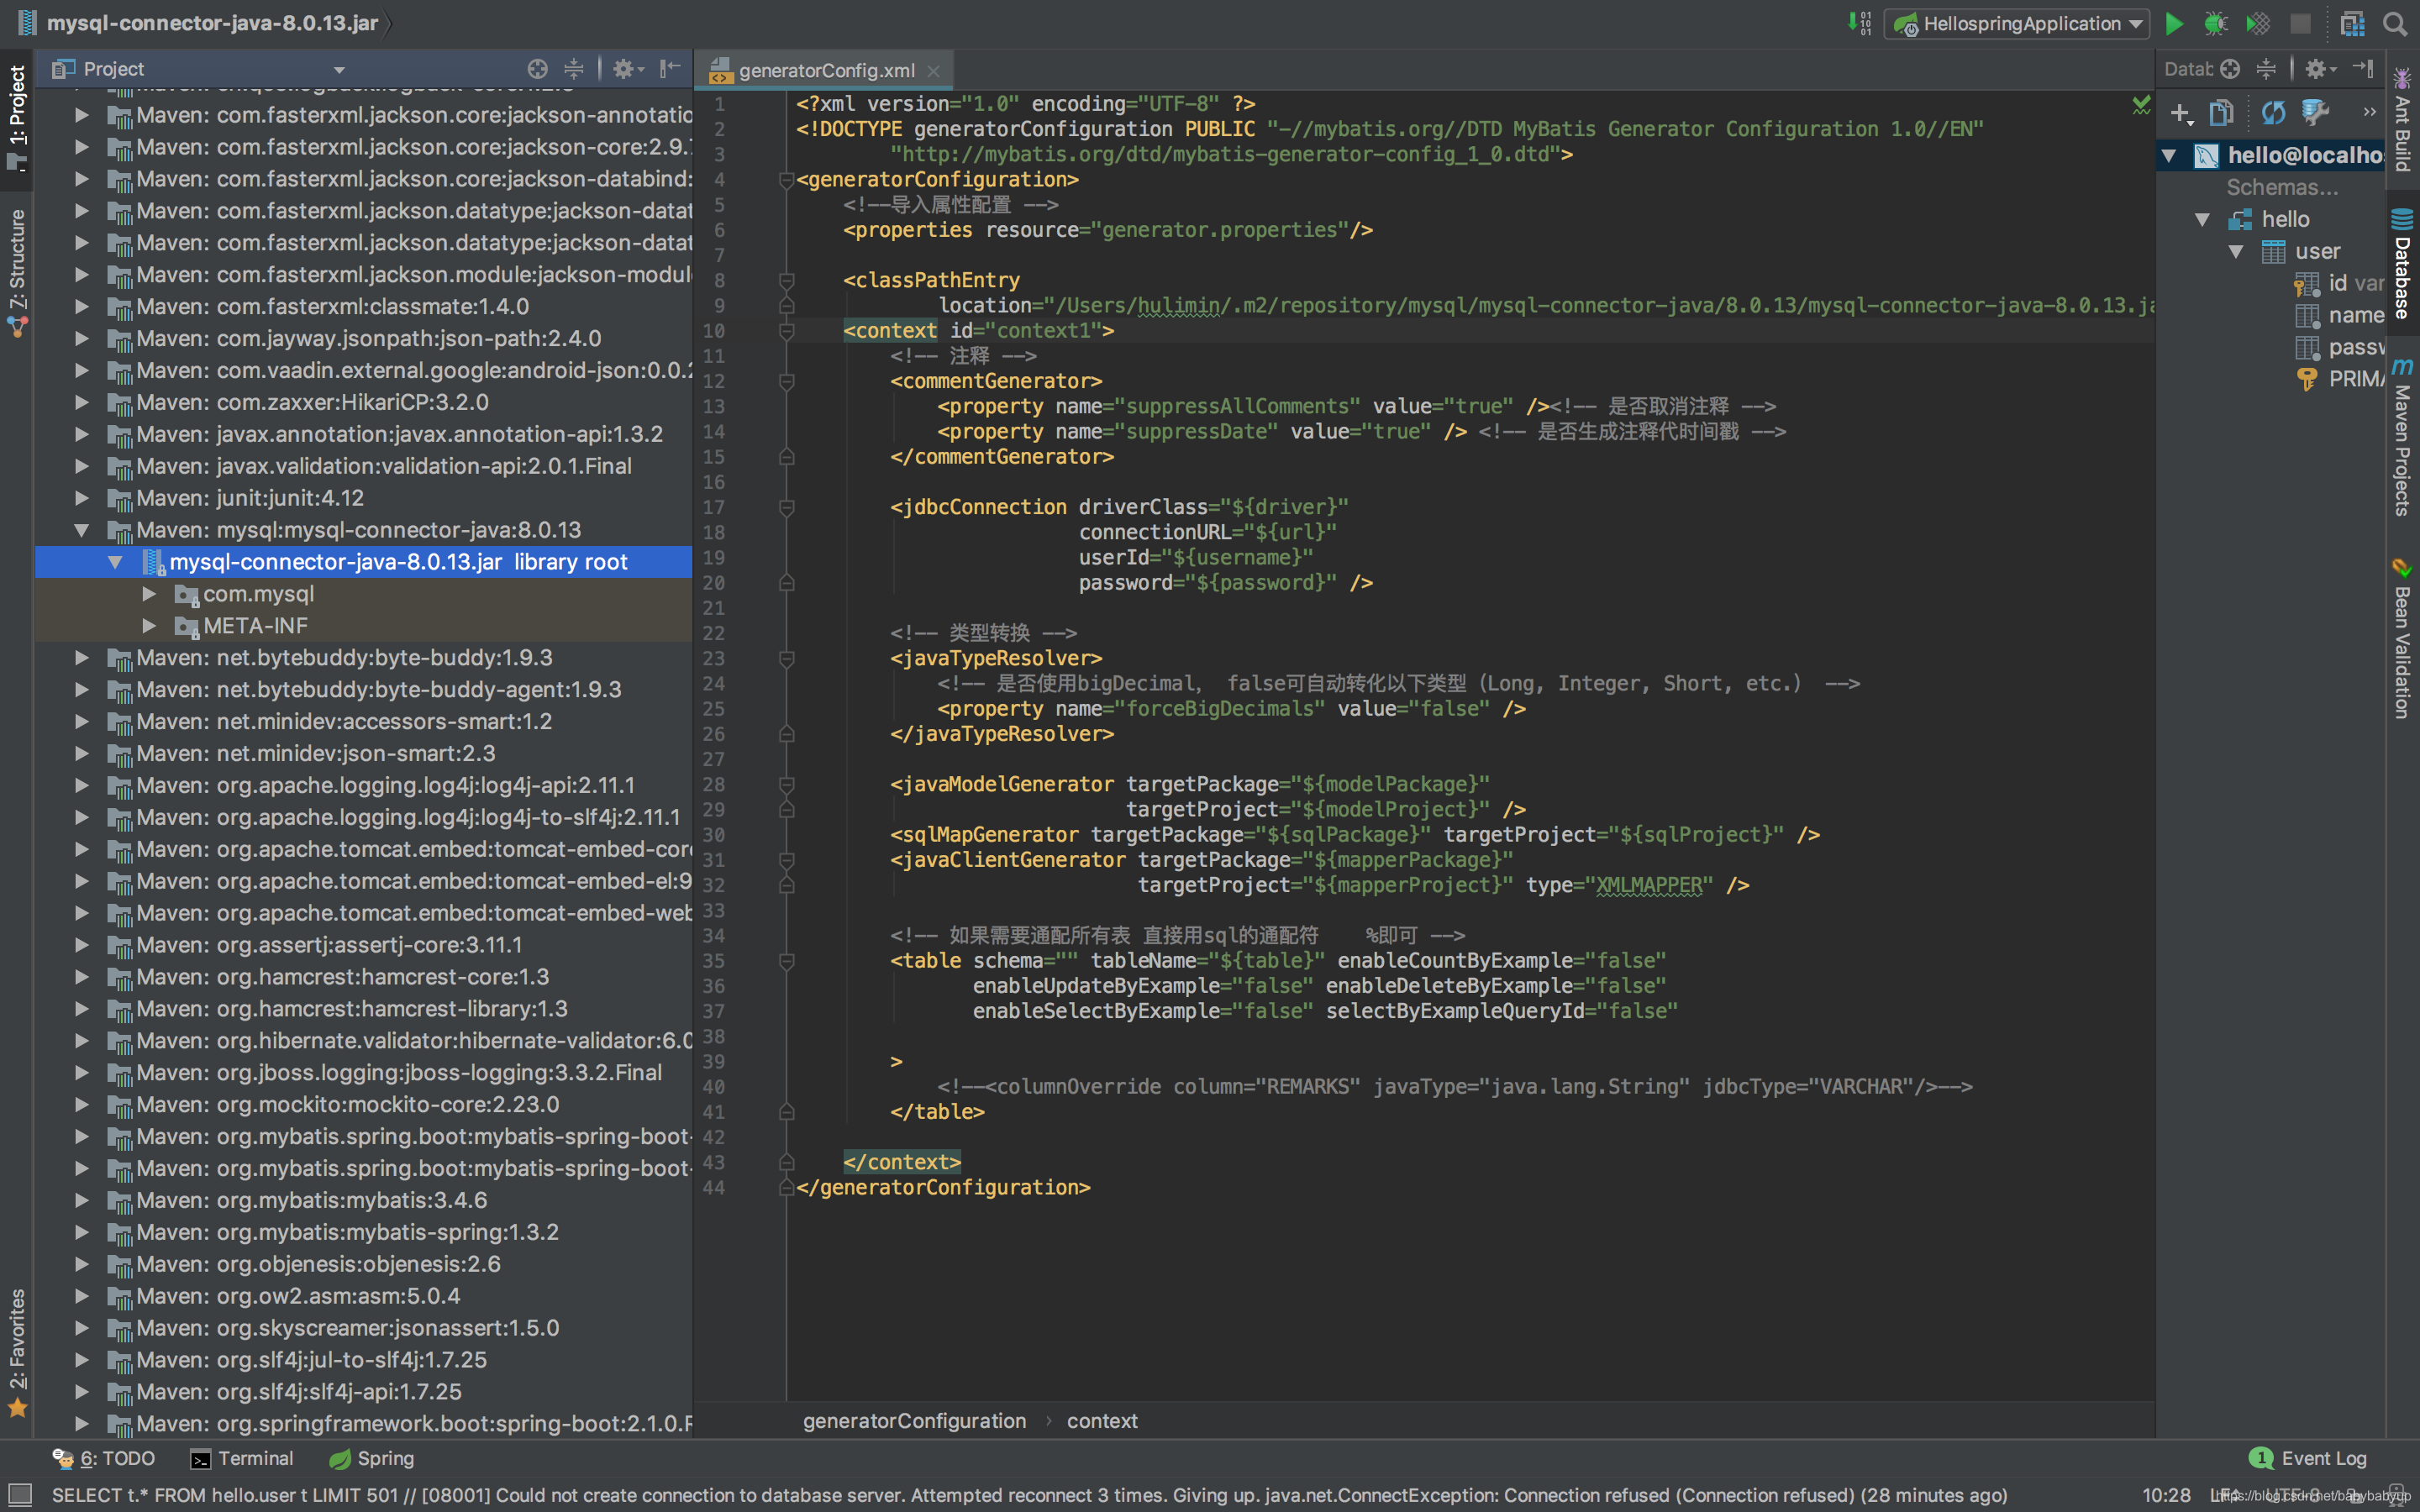The width and height of the screenshot is (2420, 1512).
Task: Open Project Structure icon
Action: [x=2352, y=23]
